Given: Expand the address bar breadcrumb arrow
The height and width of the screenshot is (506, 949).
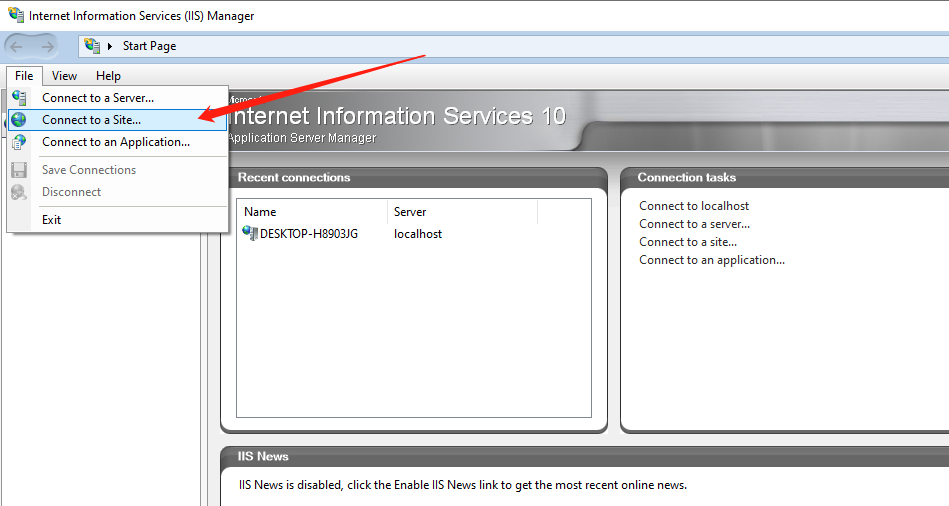Looking at the screenshot, I should click(110, 46).
